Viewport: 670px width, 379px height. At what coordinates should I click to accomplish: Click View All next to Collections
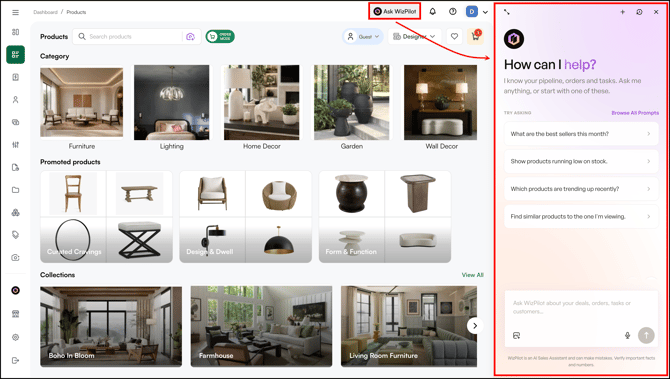click(473, 275)
